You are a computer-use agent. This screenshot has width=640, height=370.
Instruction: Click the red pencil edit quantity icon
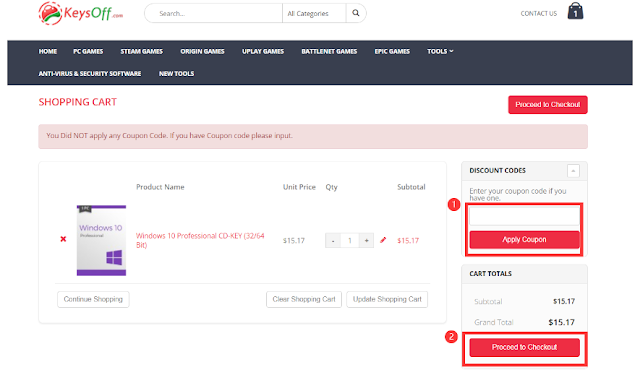(383, 240)
